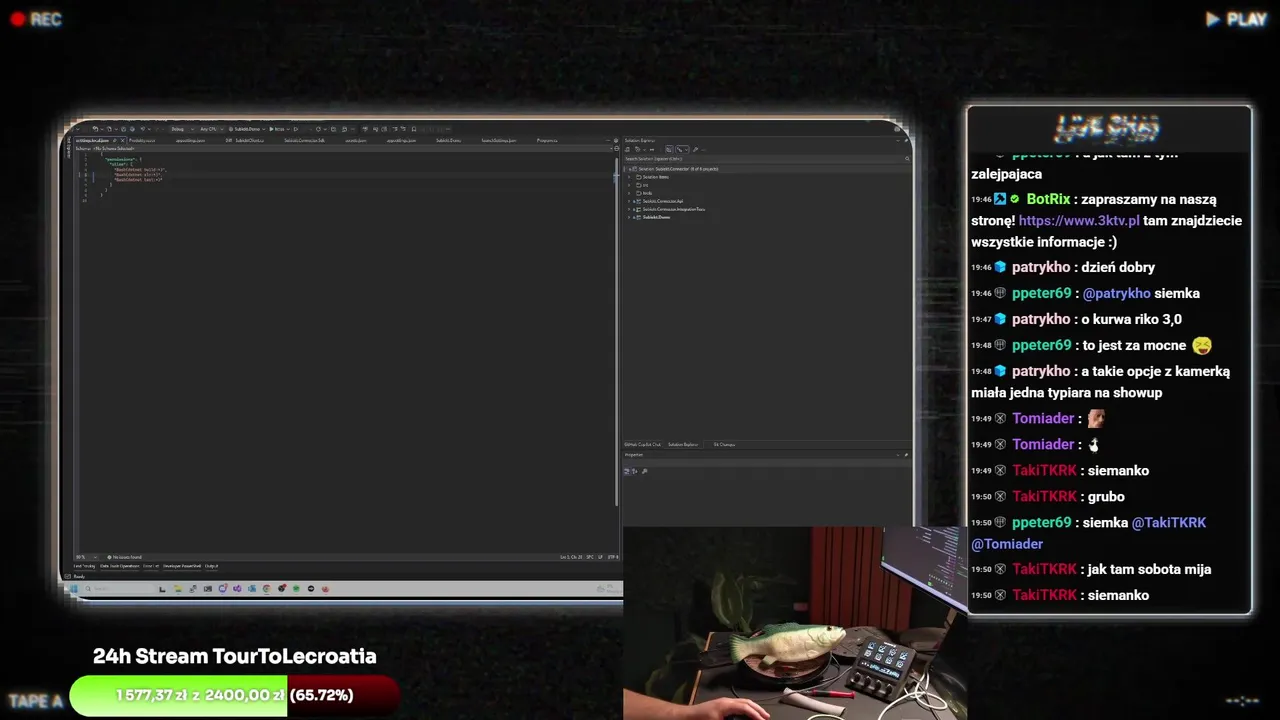The image size is (1280, 720).
Task: Open the GitHub Copilot Chat tab
Action: coord(643,444)
